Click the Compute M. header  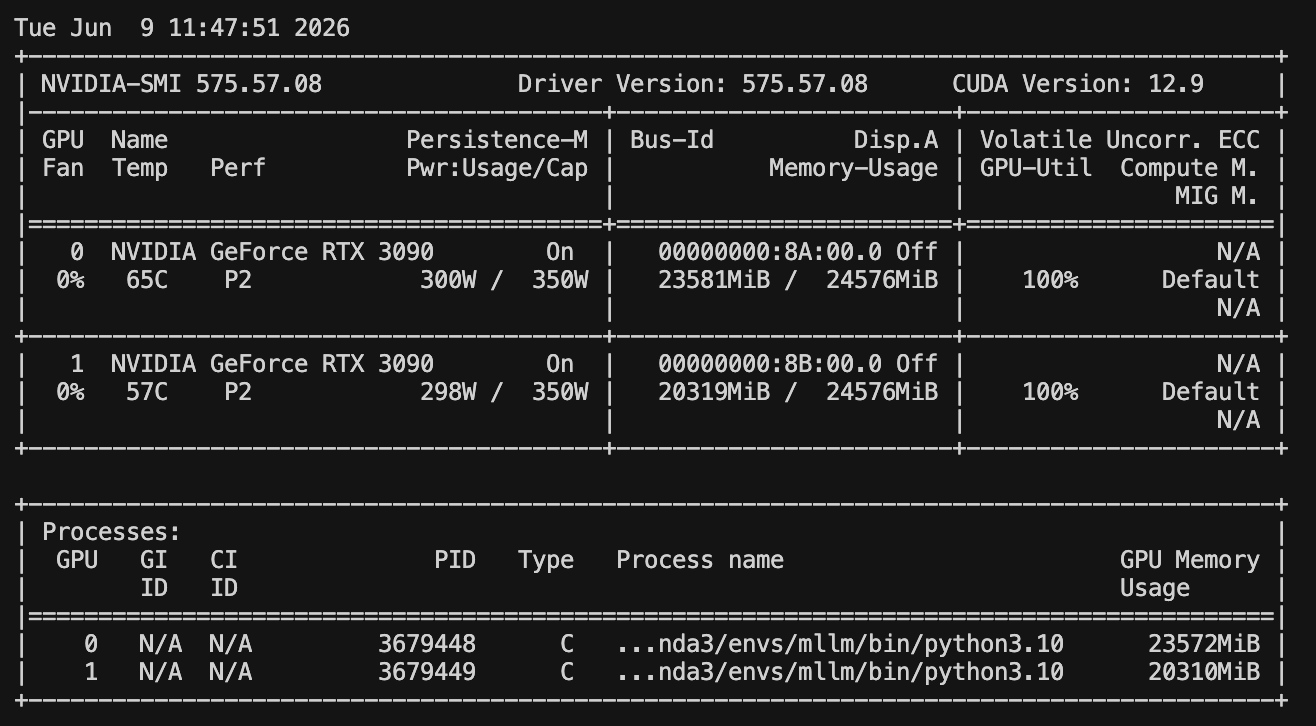(x=1190, y=167)
